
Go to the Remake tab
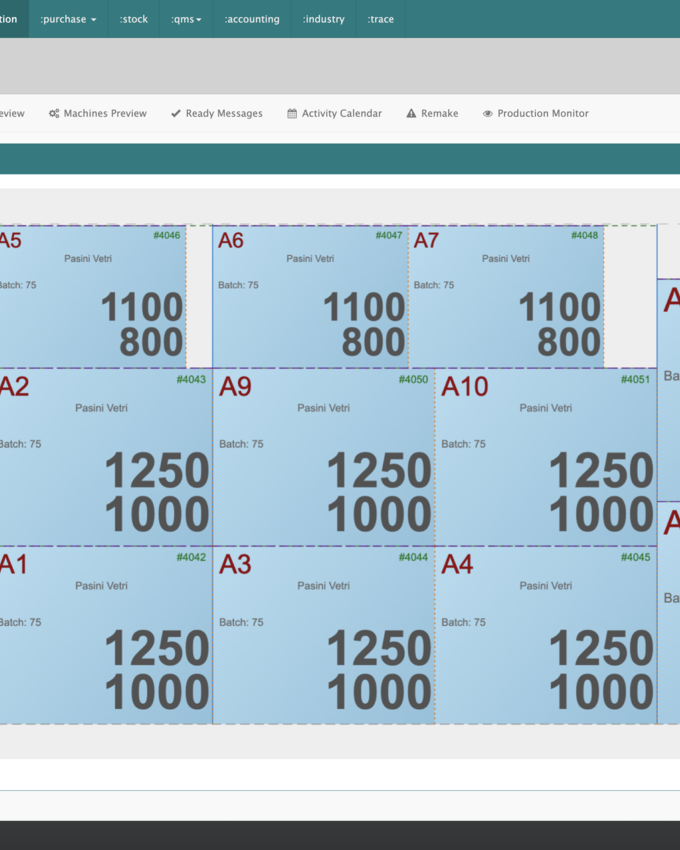coord(432,113)
